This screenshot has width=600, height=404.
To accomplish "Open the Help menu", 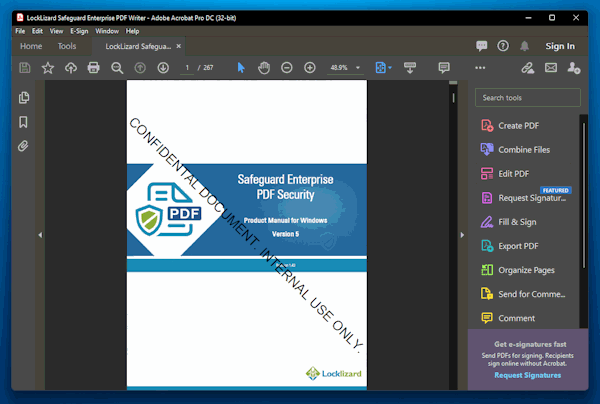I will (x=132, y=31).
